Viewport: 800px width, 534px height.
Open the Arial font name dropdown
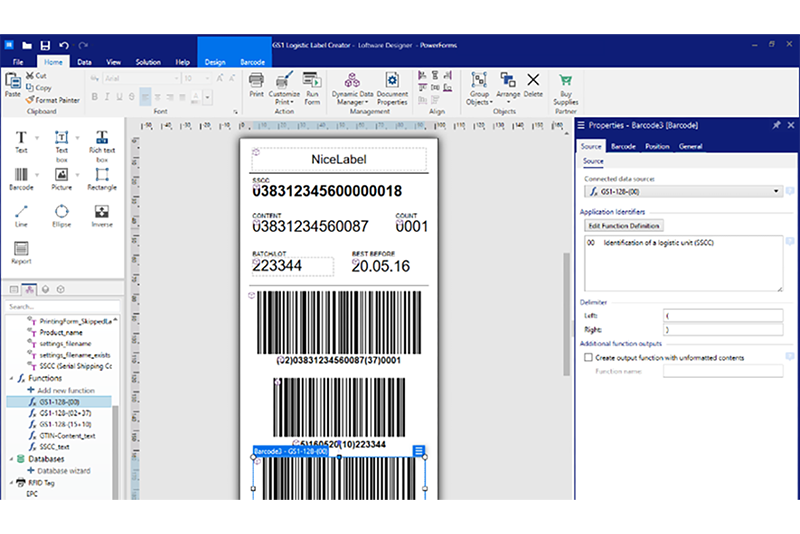click(177, 78)
